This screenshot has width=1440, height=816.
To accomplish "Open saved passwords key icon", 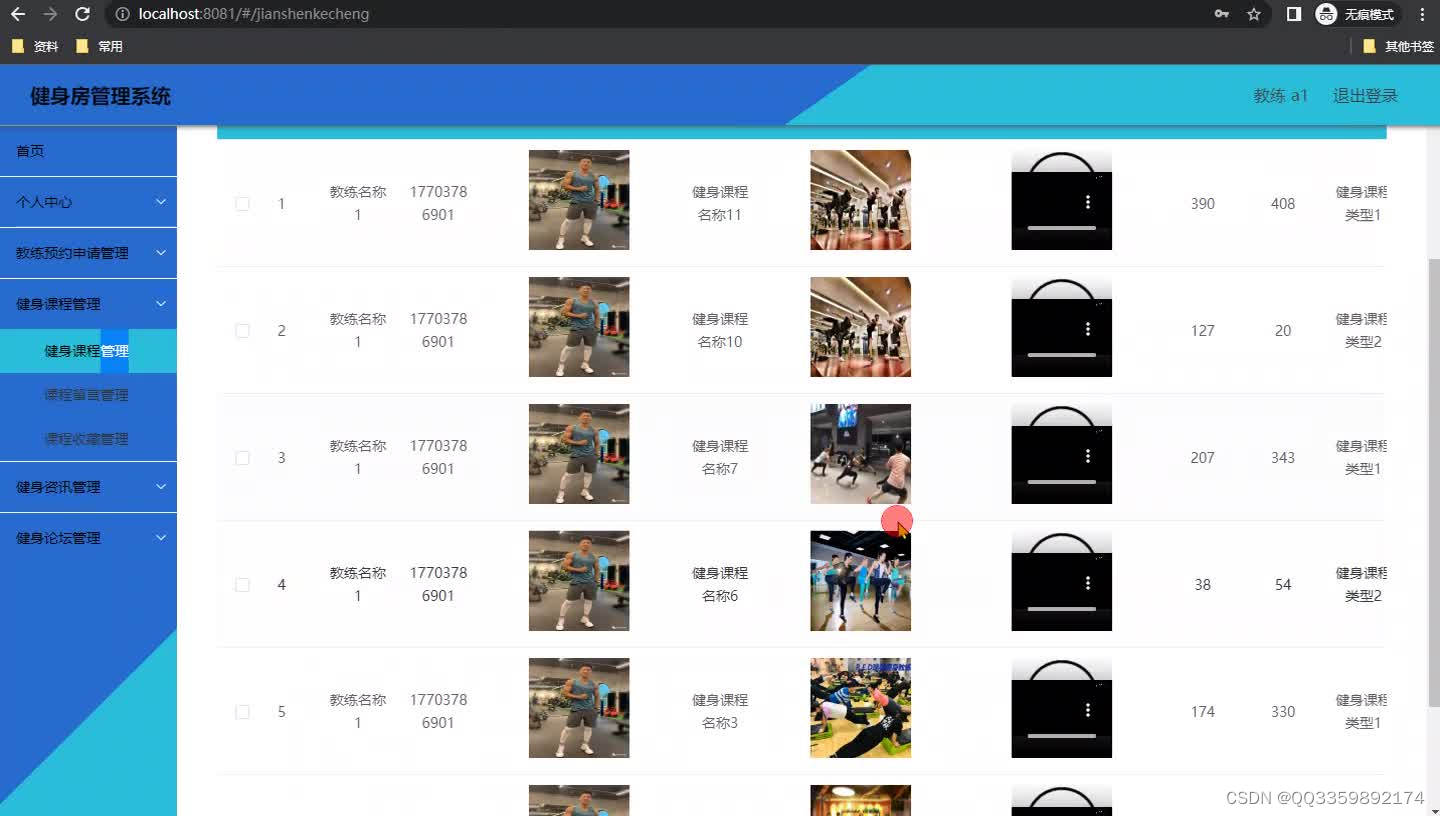I will tap(1221, 14).
